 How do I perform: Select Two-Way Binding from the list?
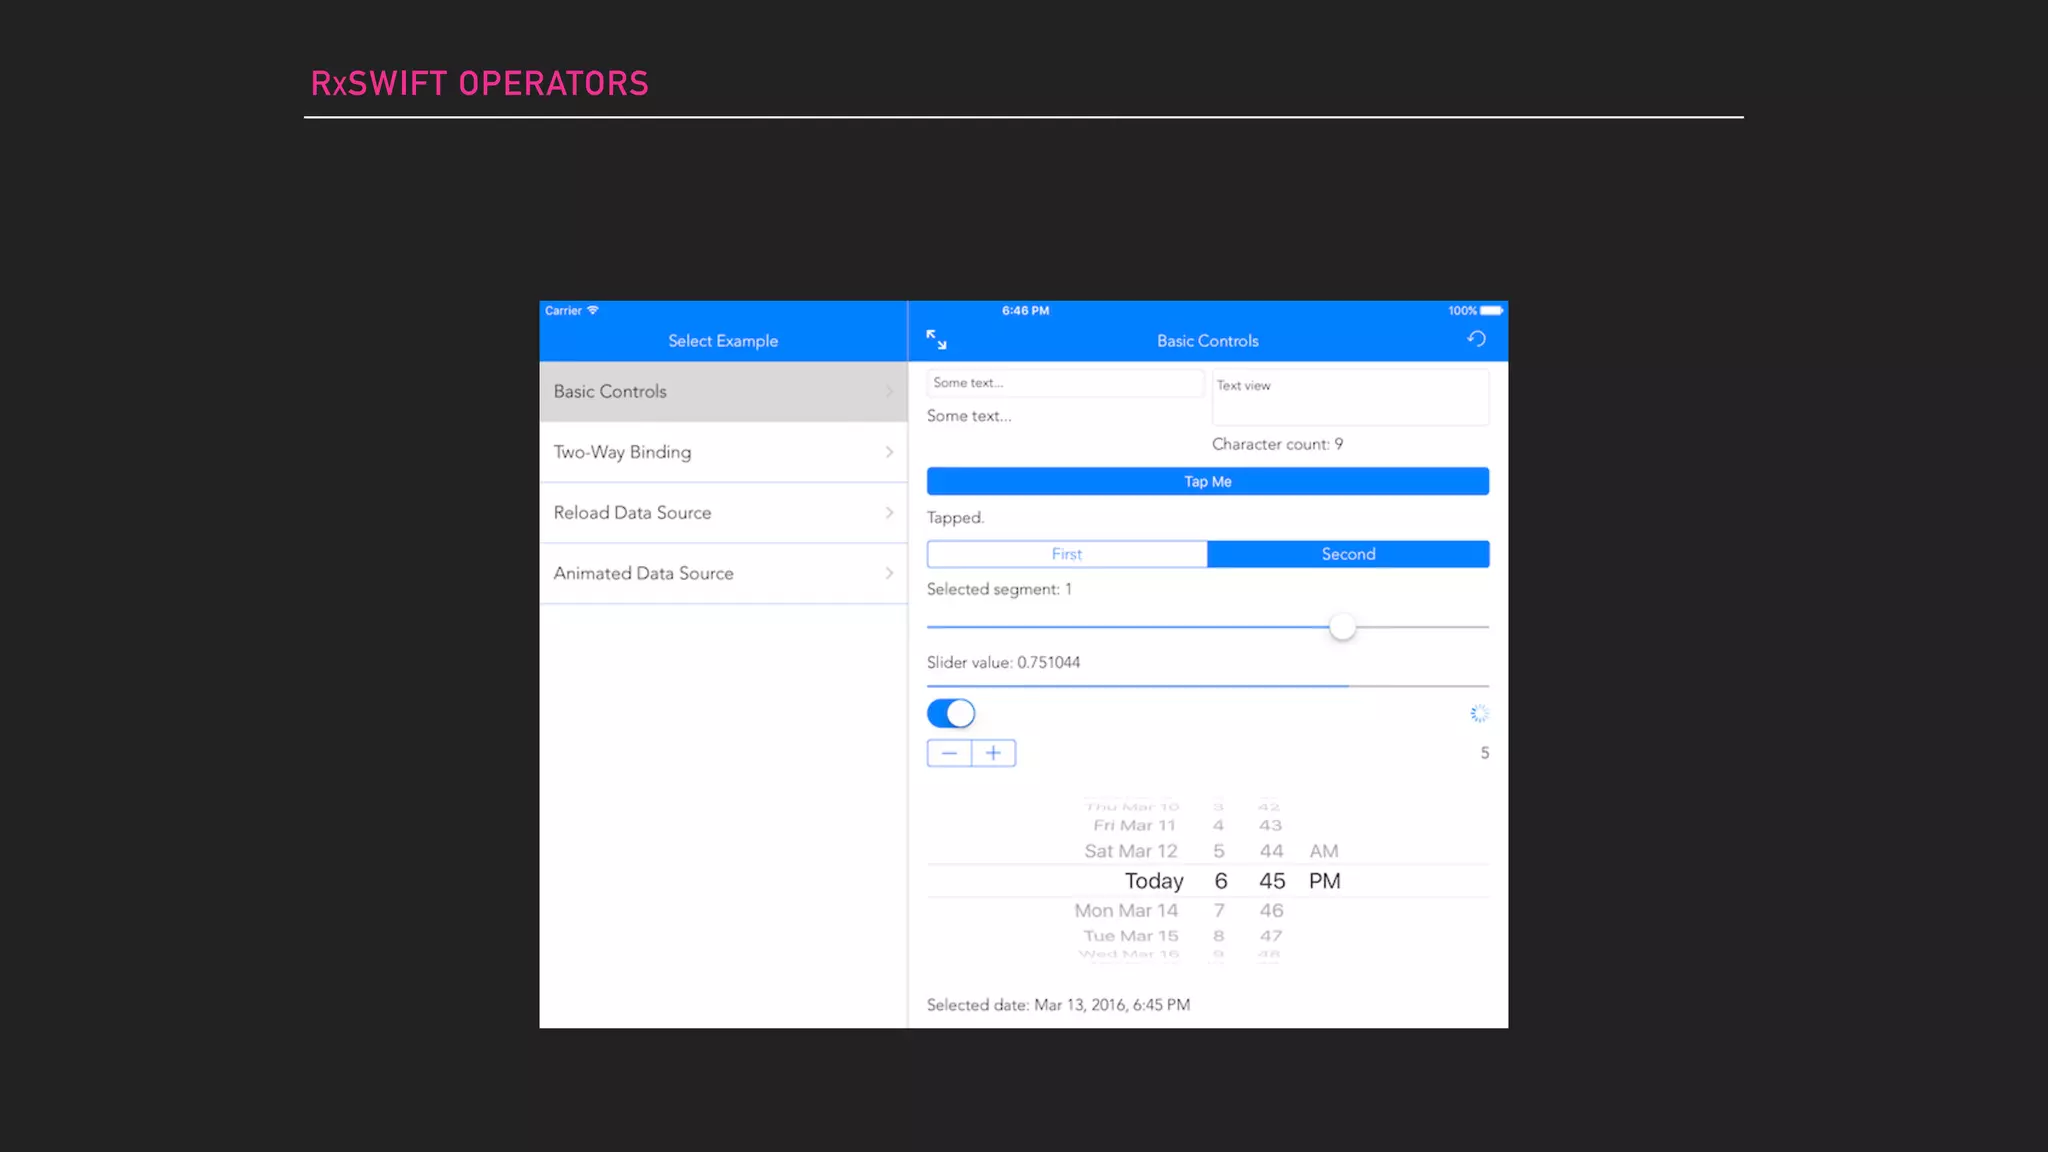pyautogui.click(x=622, y=452)
